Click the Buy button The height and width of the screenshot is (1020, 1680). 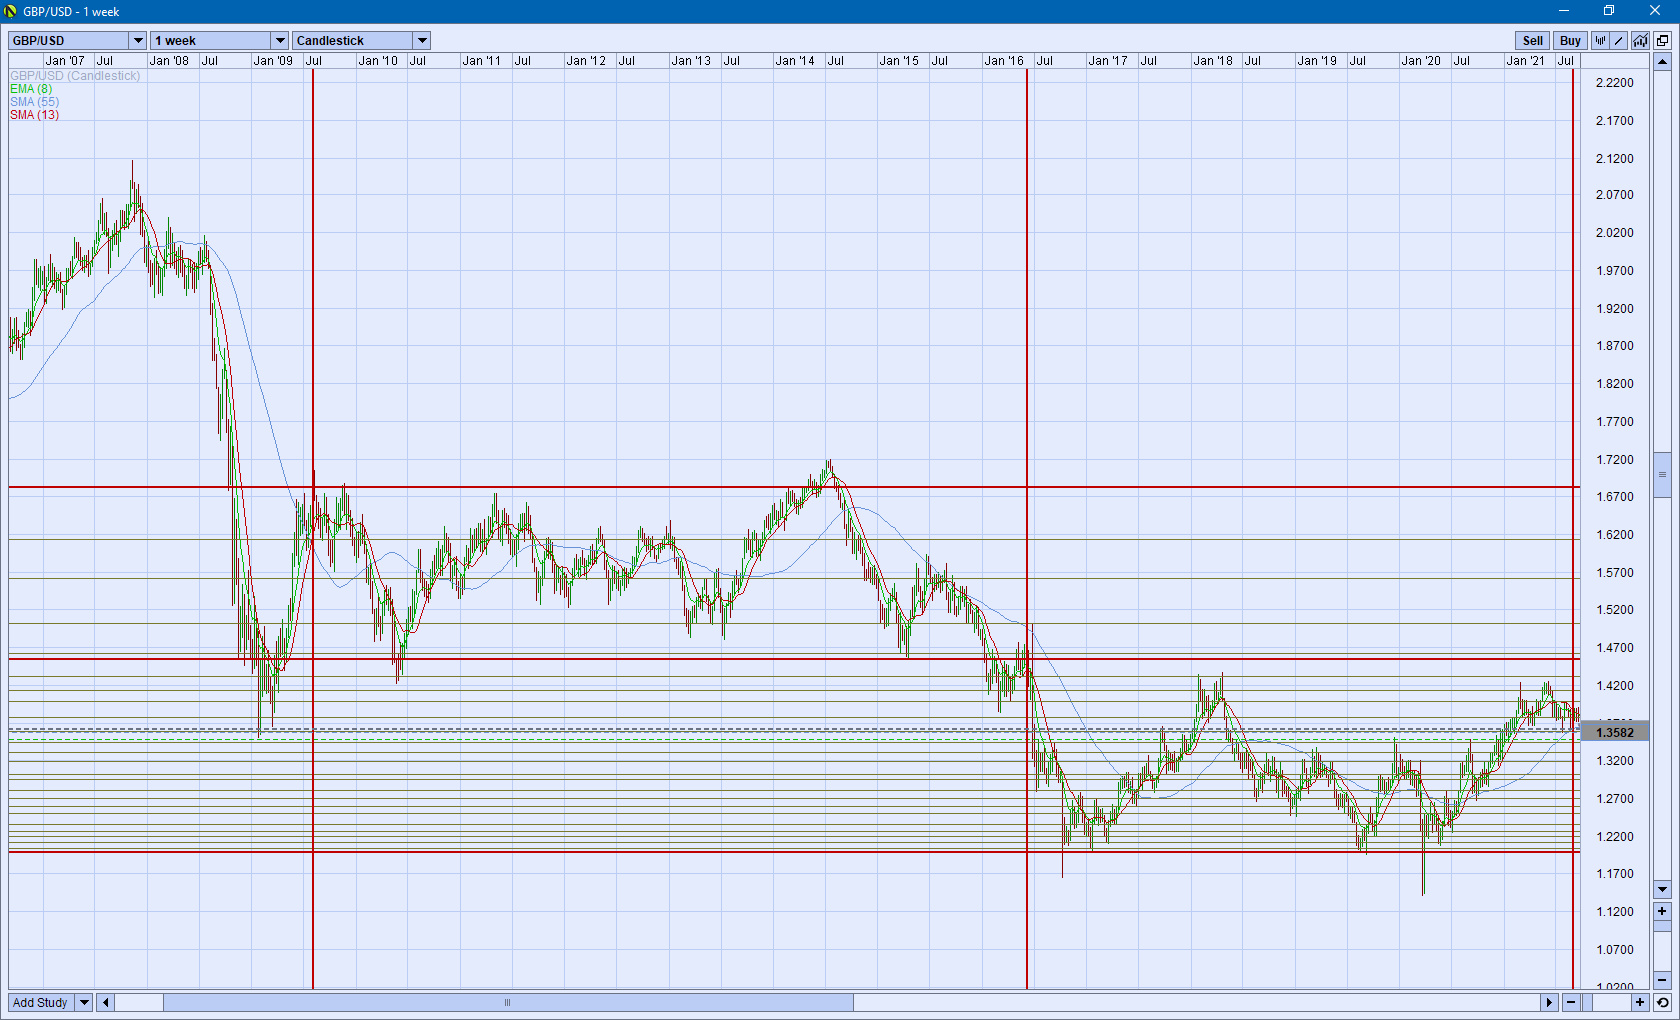click(1570, 41)
